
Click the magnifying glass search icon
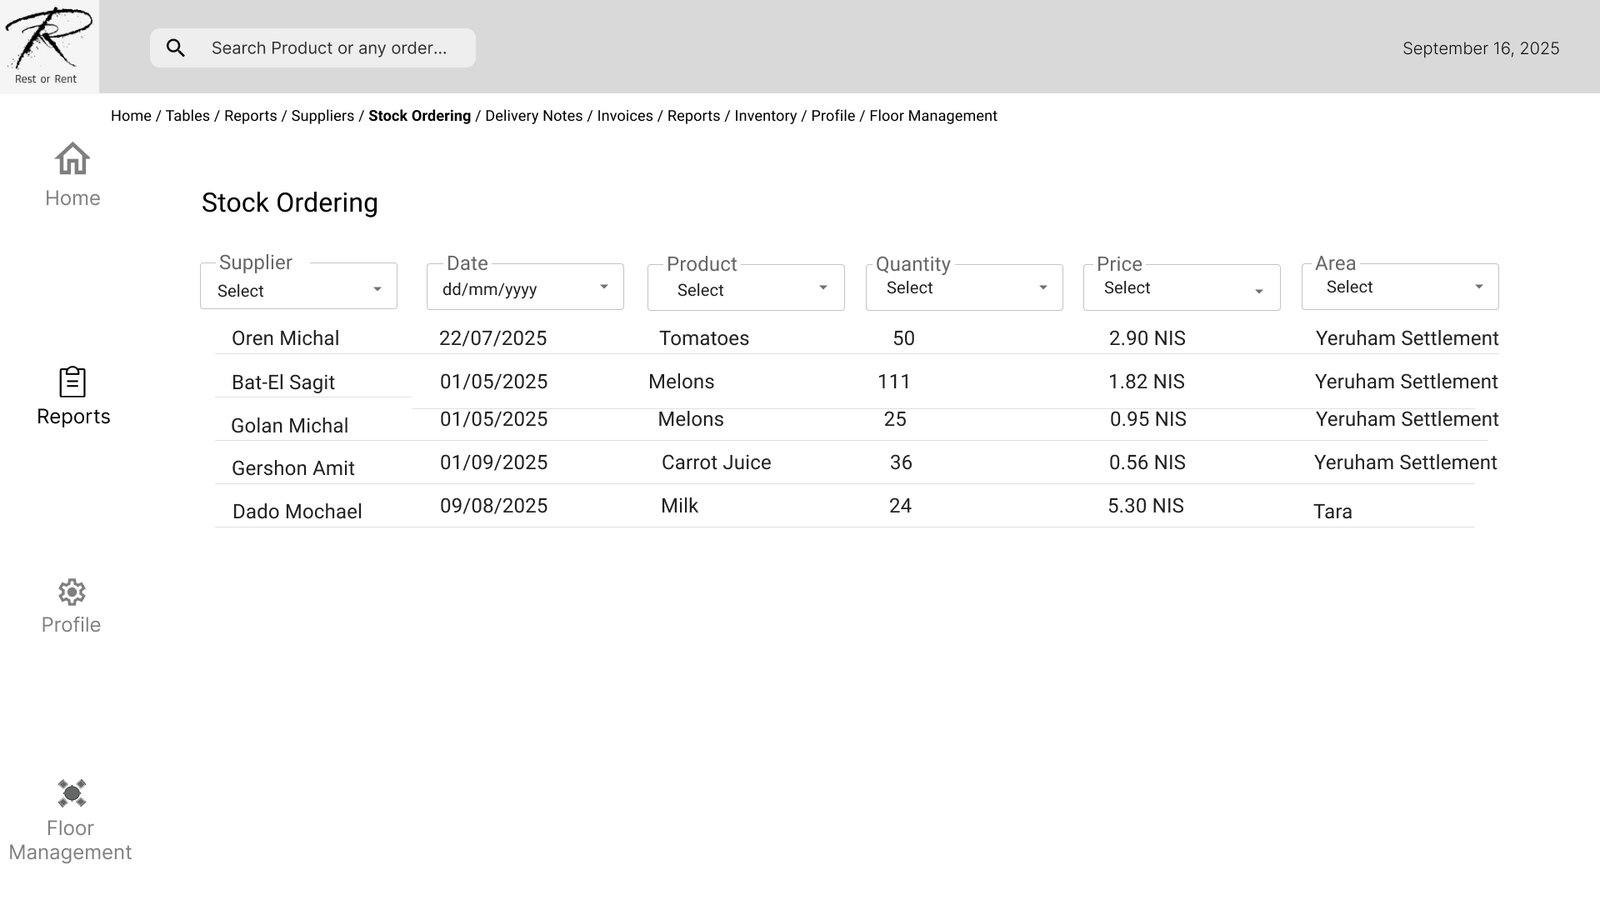(x=176, y=48)
